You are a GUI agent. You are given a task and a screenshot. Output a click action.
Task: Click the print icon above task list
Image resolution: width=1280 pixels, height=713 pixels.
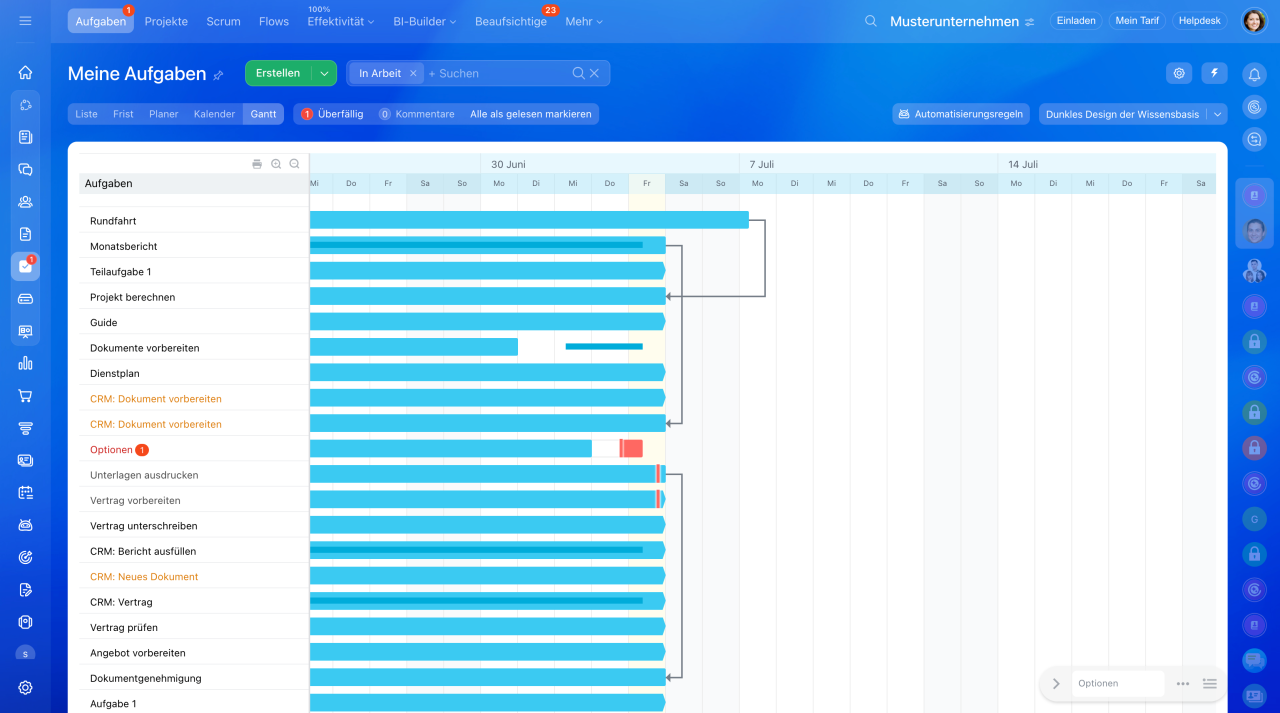(257, 164)
